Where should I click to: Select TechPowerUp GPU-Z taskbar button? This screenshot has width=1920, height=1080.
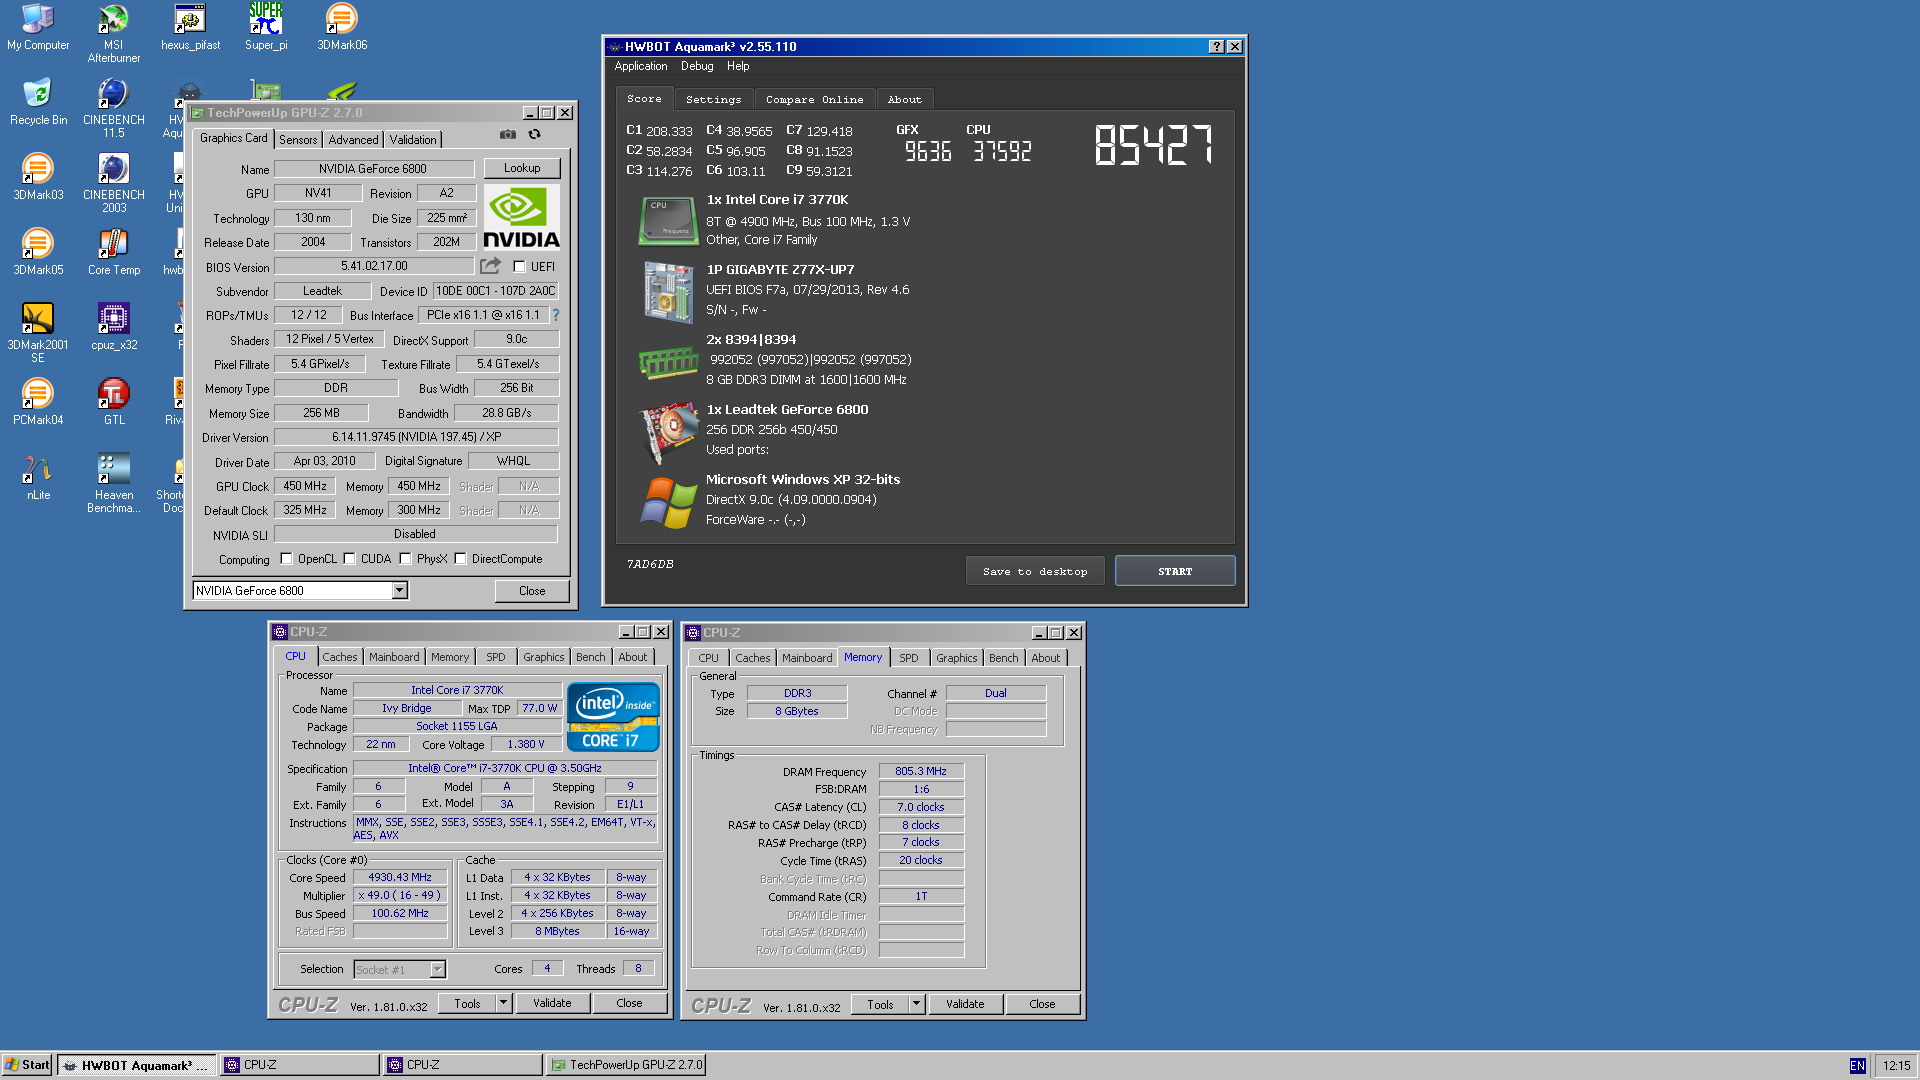pyautogui.click(x=627, y=1065)
